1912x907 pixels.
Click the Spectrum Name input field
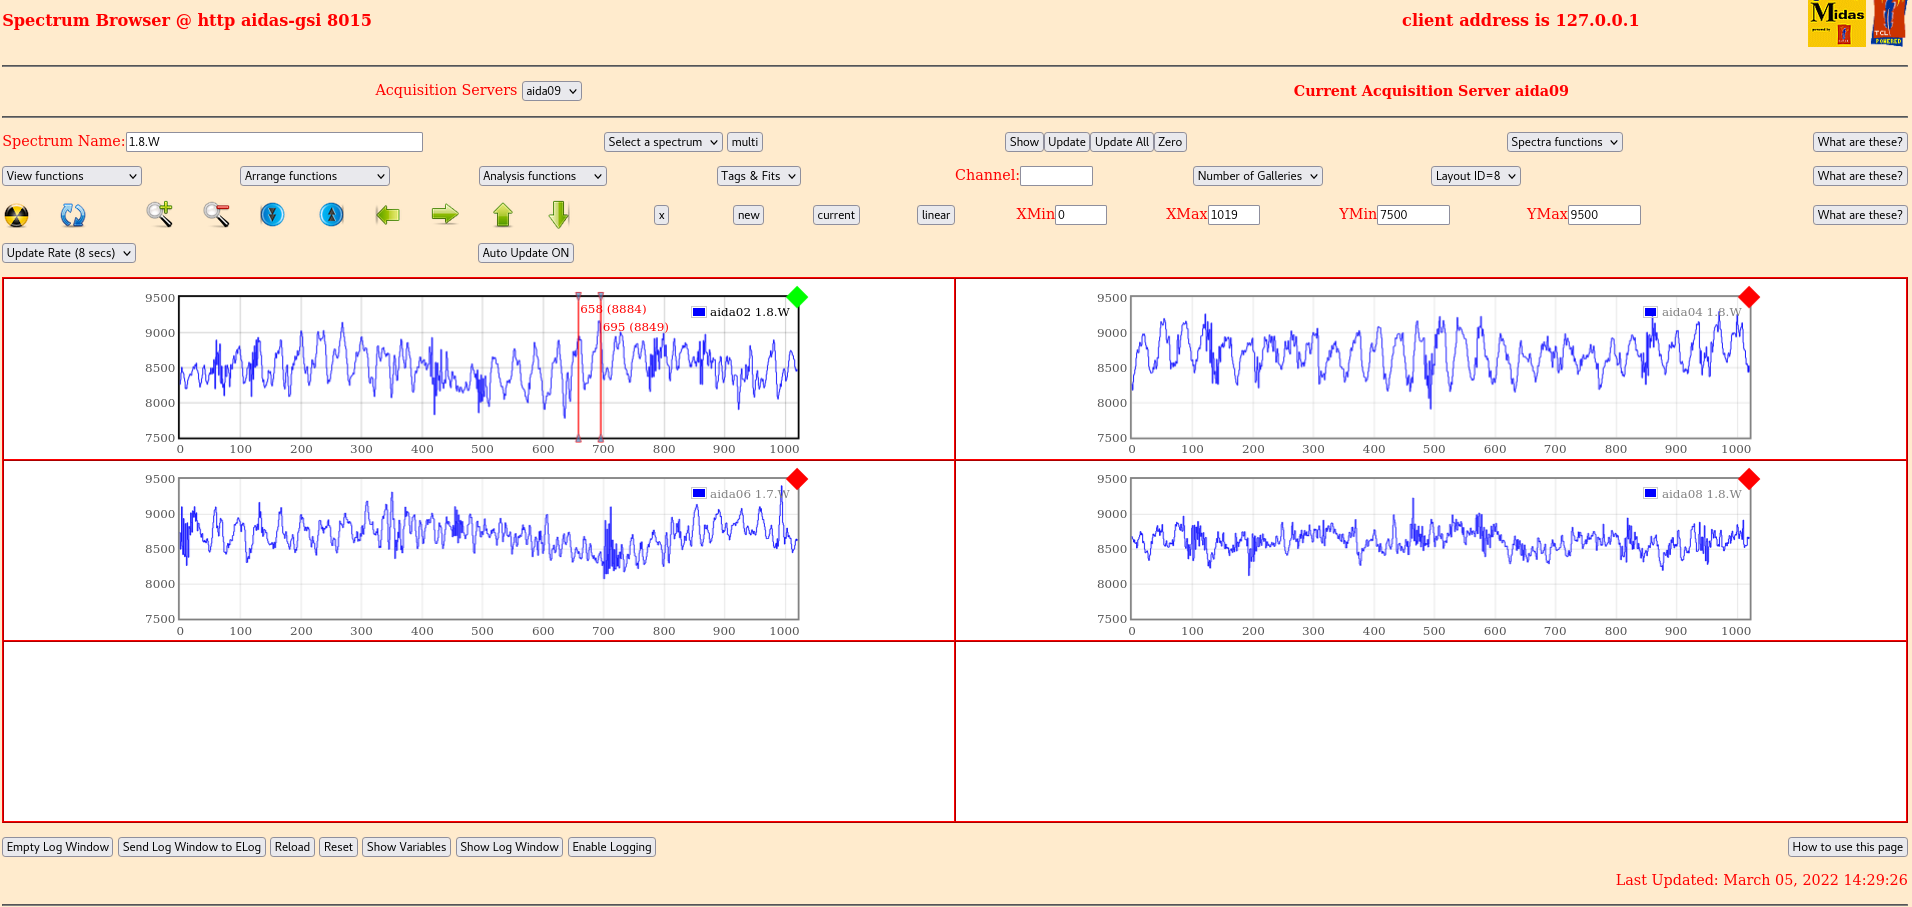click(274, 142)
